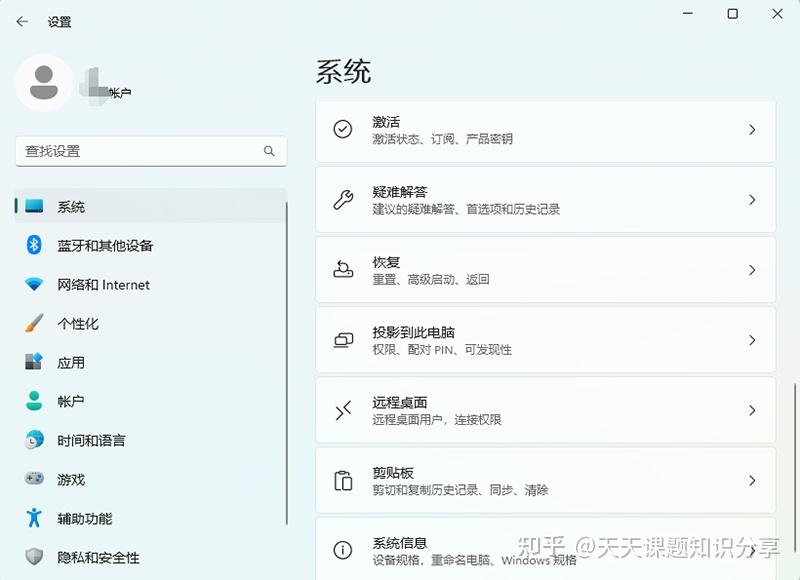Expand 激活 with its chevron arrow

(x=752, y=130)
